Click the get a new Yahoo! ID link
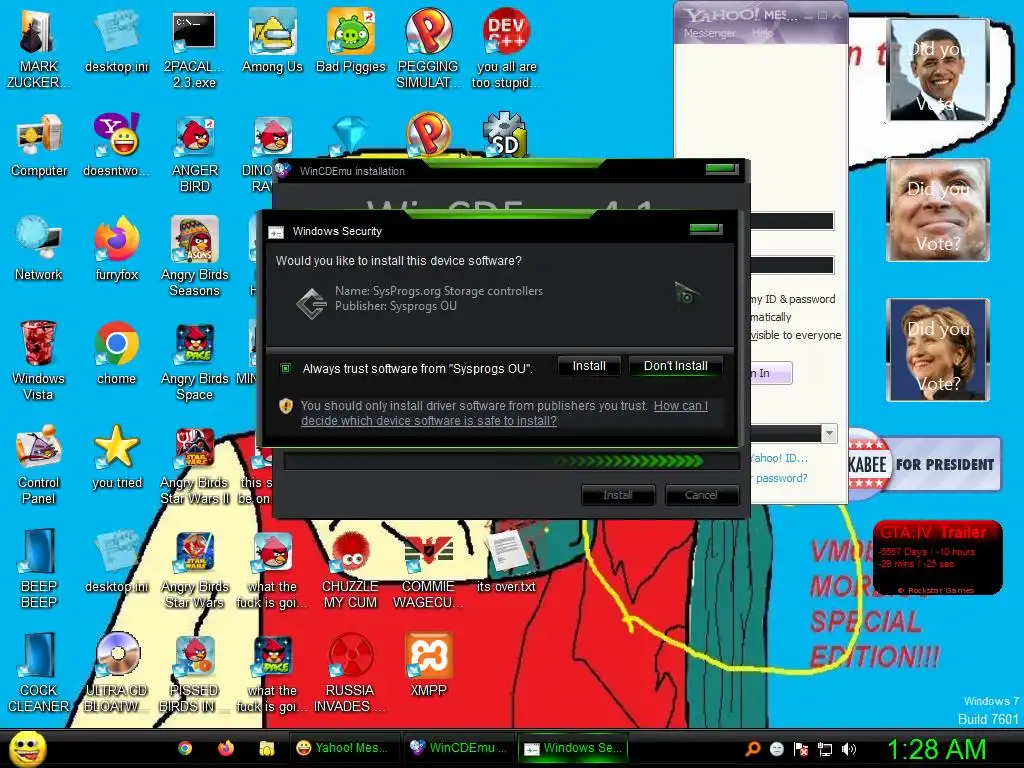Screen dimensions: 1024x768 (779, 458)
